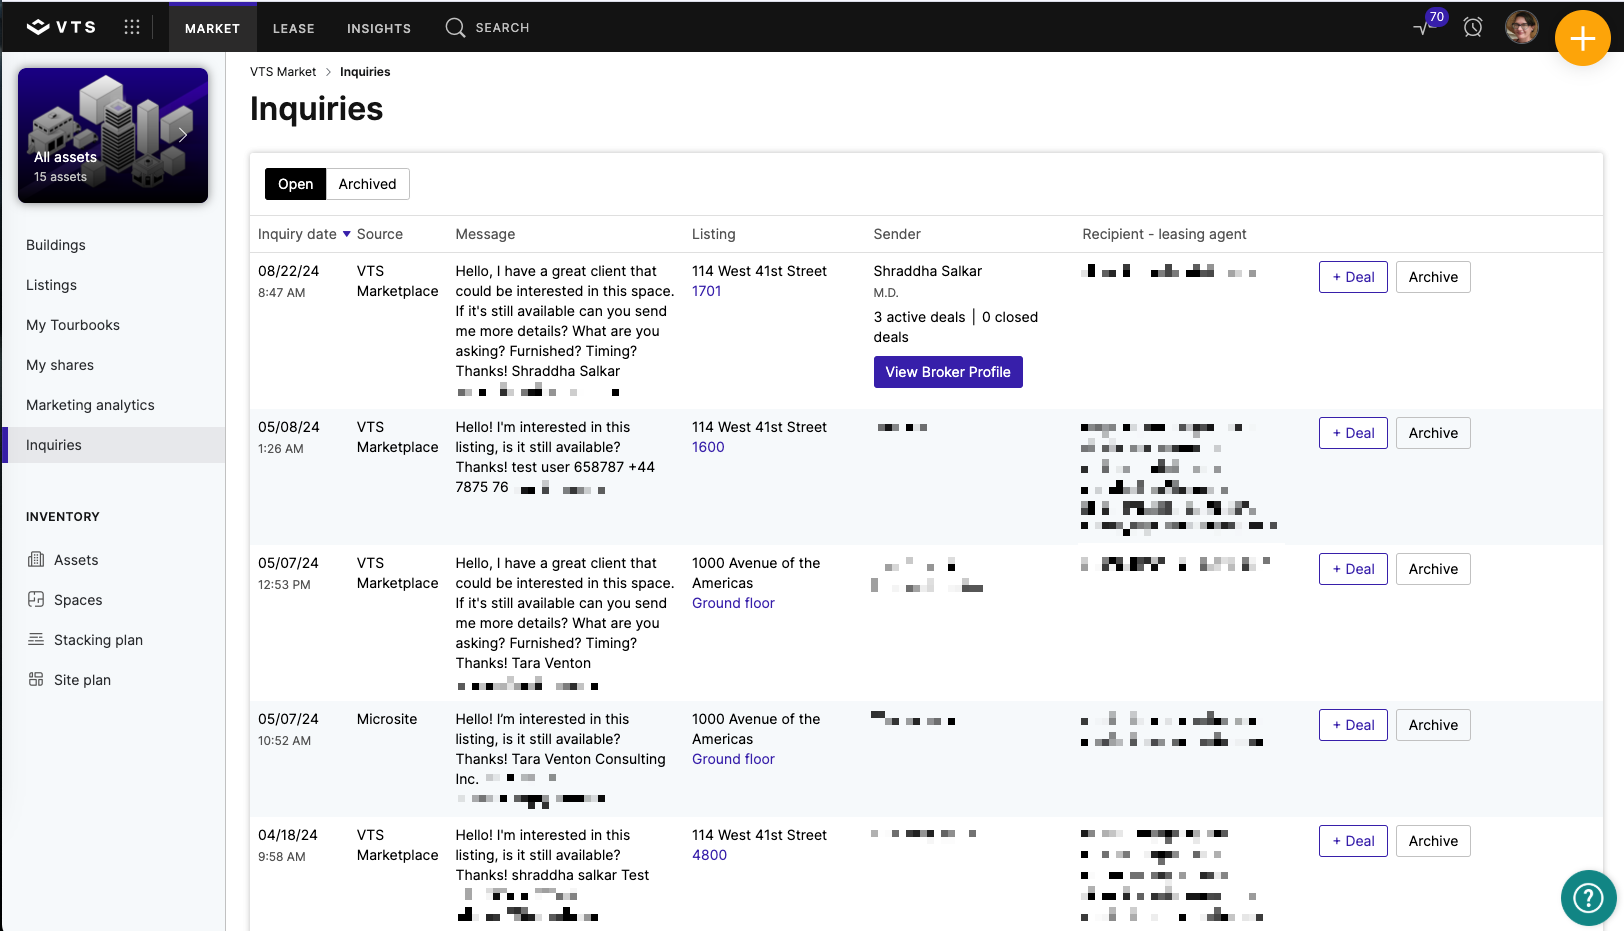Viewport: 1624px width, 931px height.
Task: Open the help question mark bubble
Action: coord(1589,898)
